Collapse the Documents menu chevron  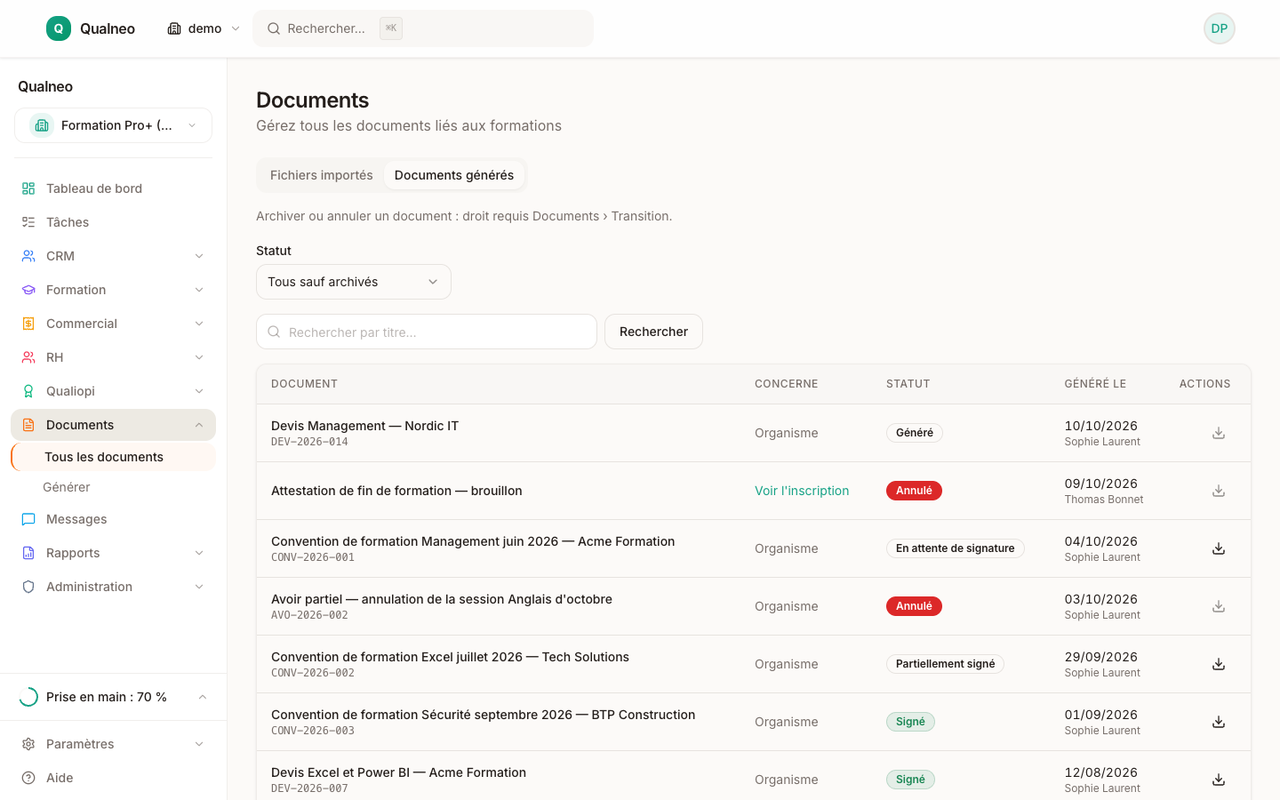click(199, 425)
